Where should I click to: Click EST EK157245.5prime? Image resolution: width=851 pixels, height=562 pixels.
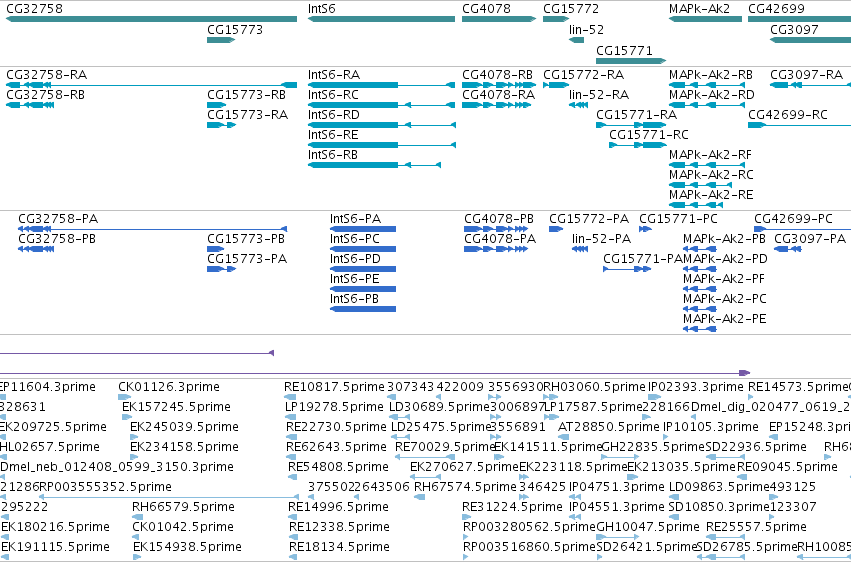pyautogui.click(x=176, y=407)
